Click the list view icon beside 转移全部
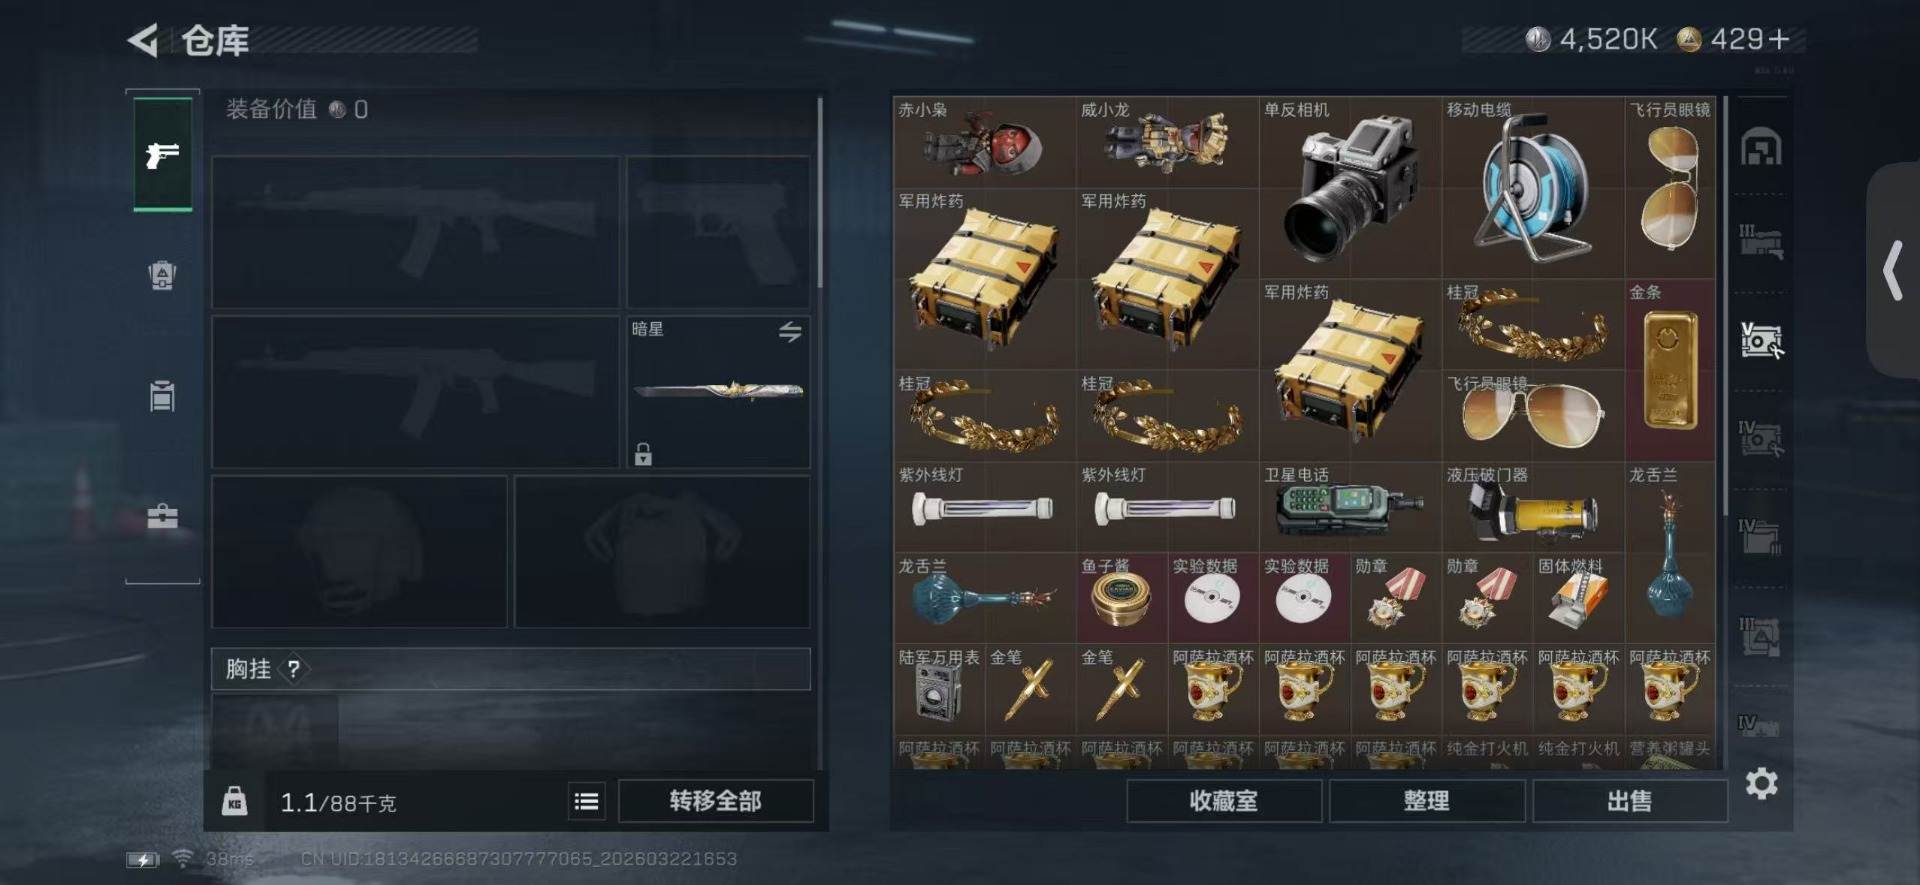1920x885 pixels. click(x=587, y=801)
